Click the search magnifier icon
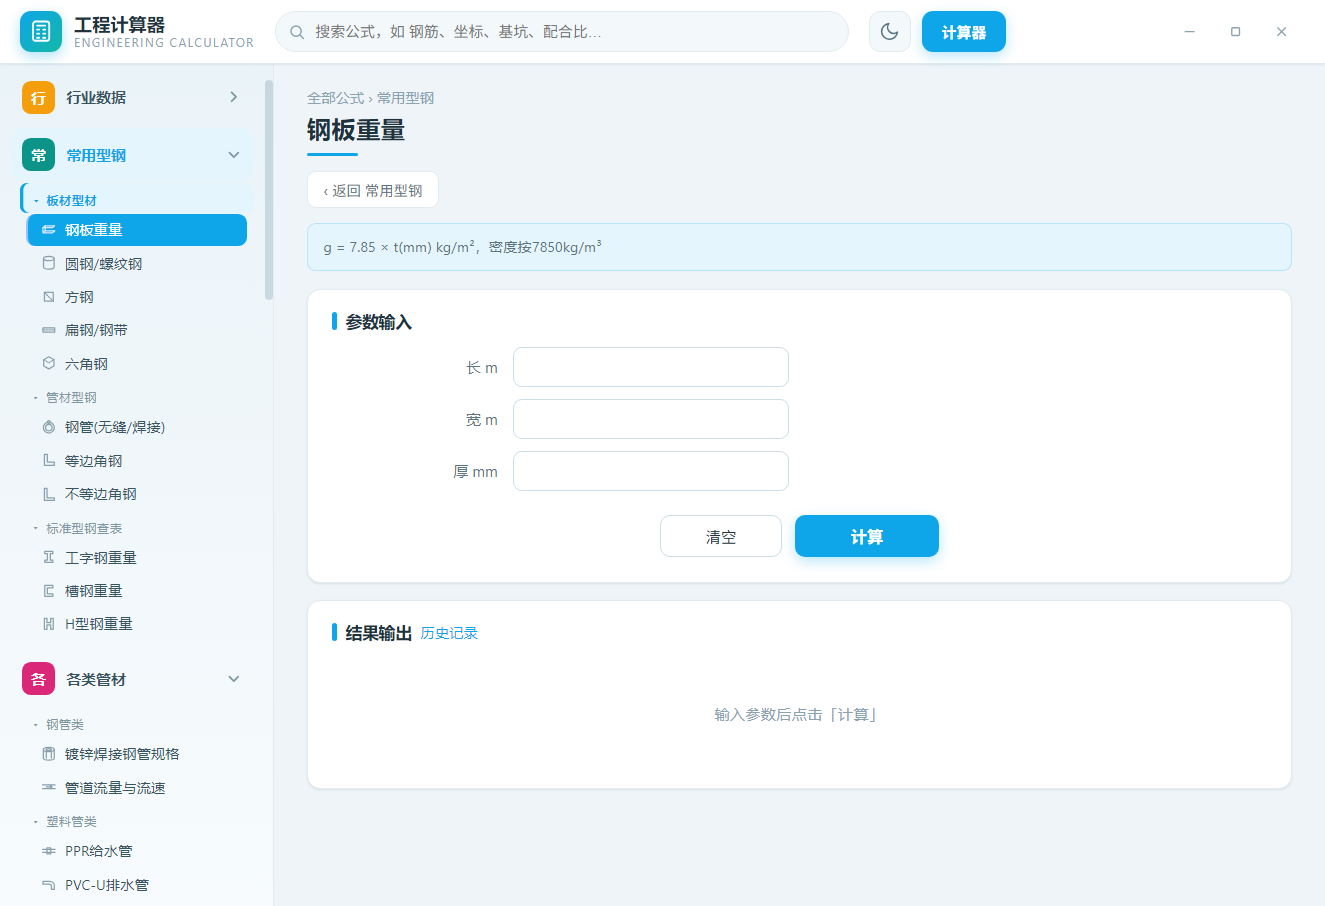 tap(297, 32)
